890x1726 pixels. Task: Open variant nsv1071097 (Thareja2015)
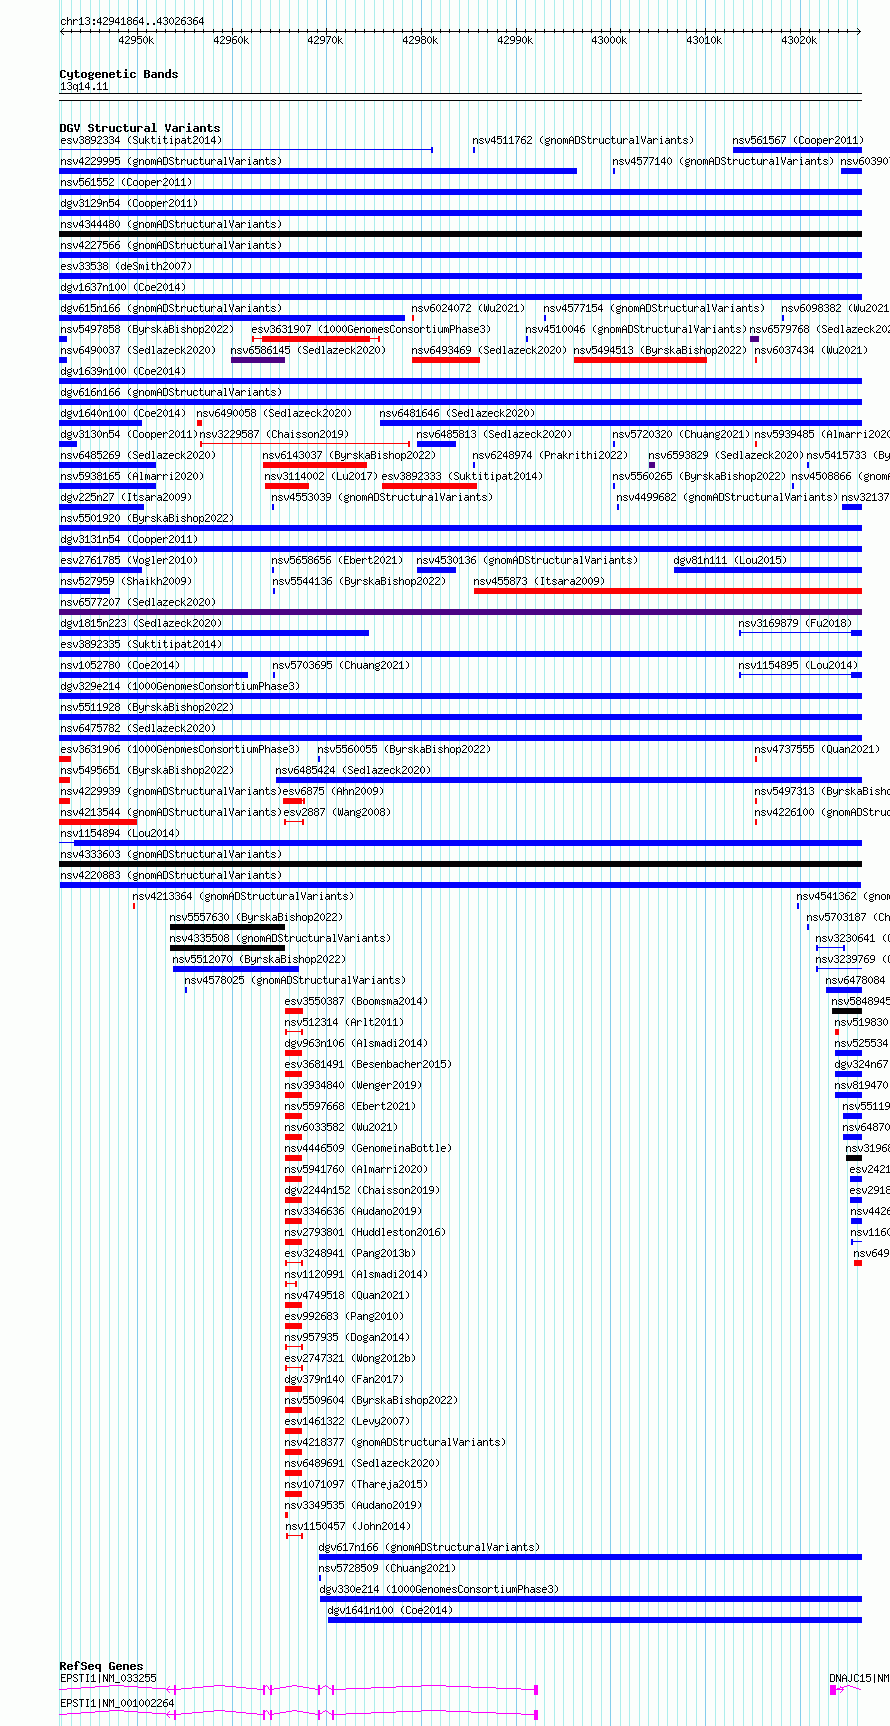tap(356, 1485)
